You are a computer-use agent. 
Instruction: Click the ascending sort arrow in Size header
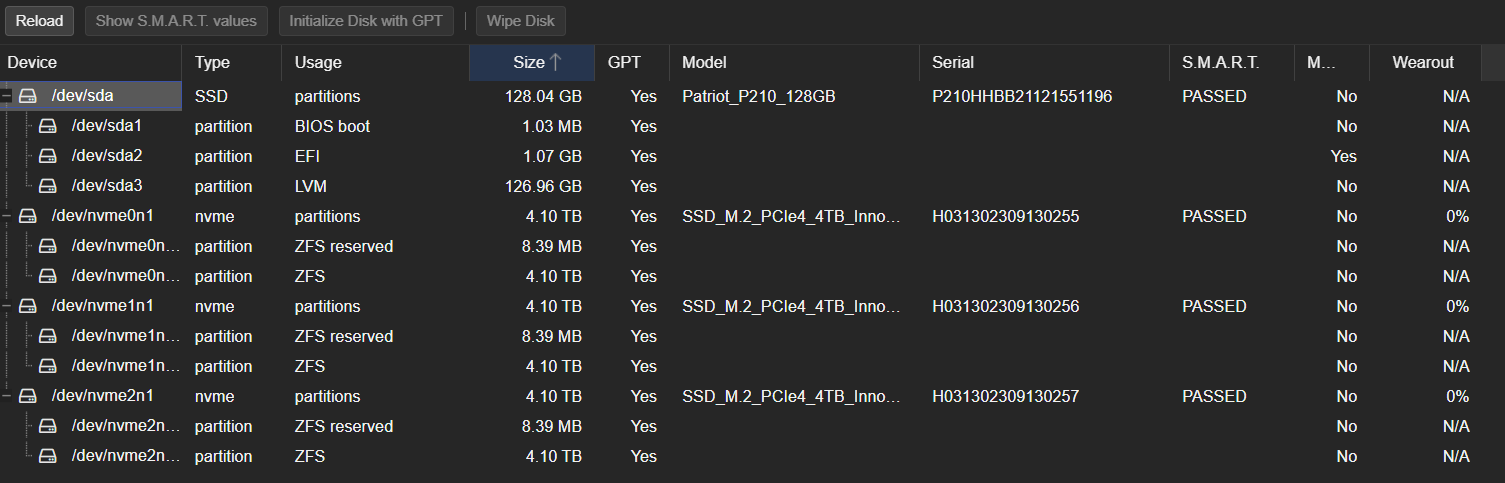coord(556,62)
